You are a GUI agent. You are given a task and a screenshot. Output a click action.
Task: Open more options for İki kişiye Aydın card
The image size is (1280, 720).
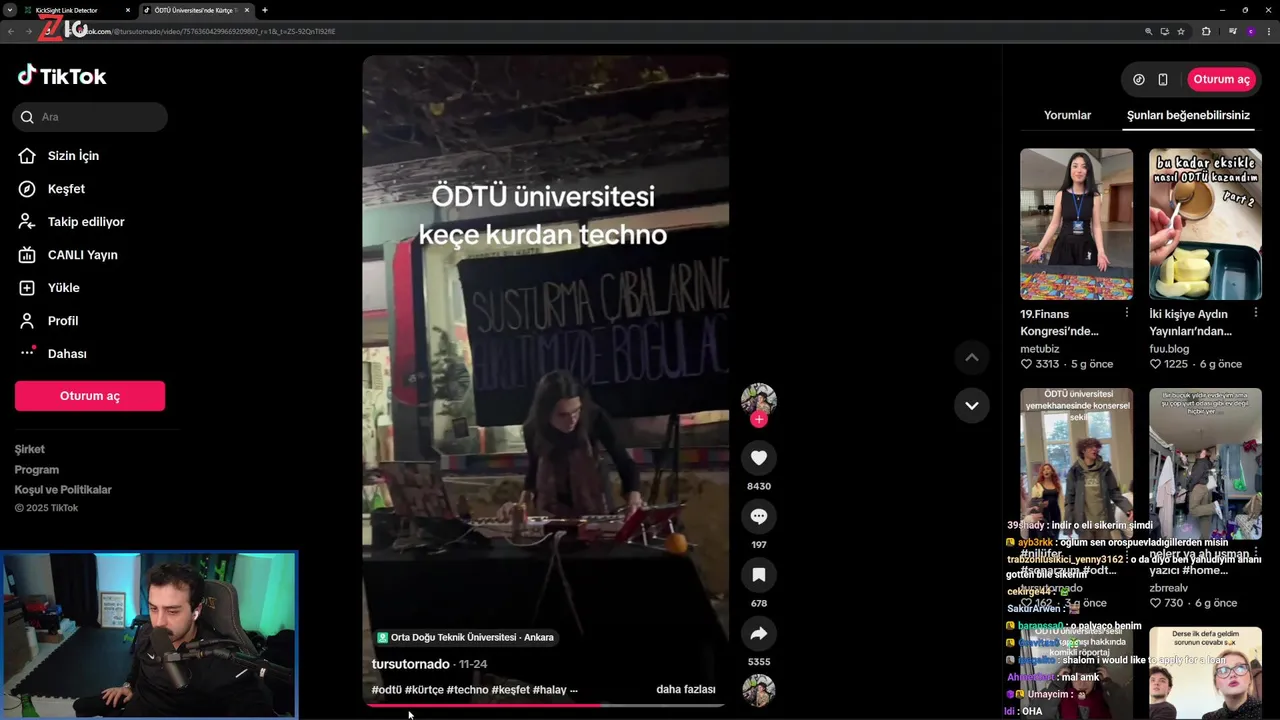click(1255, 313)
